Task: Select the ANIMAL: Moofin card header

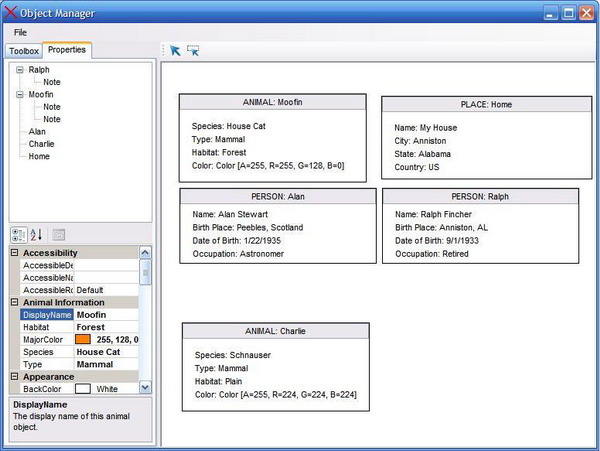Action: 272,102
